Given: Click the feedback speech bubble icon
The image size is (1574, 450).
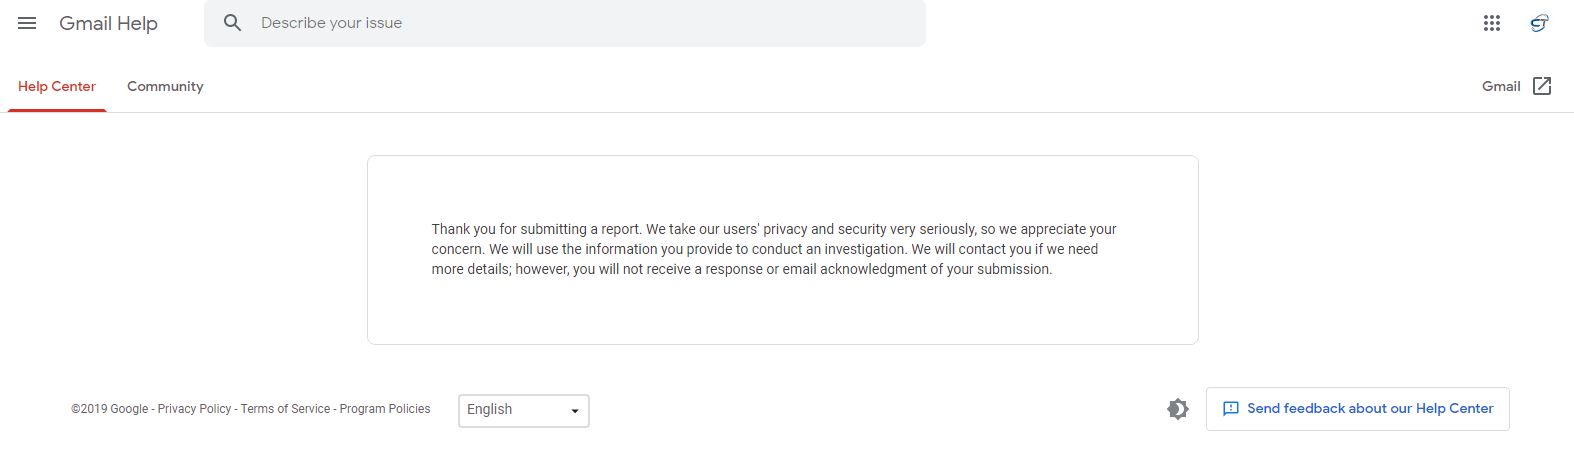Looking at the screenshot, I should point(1231,409).
